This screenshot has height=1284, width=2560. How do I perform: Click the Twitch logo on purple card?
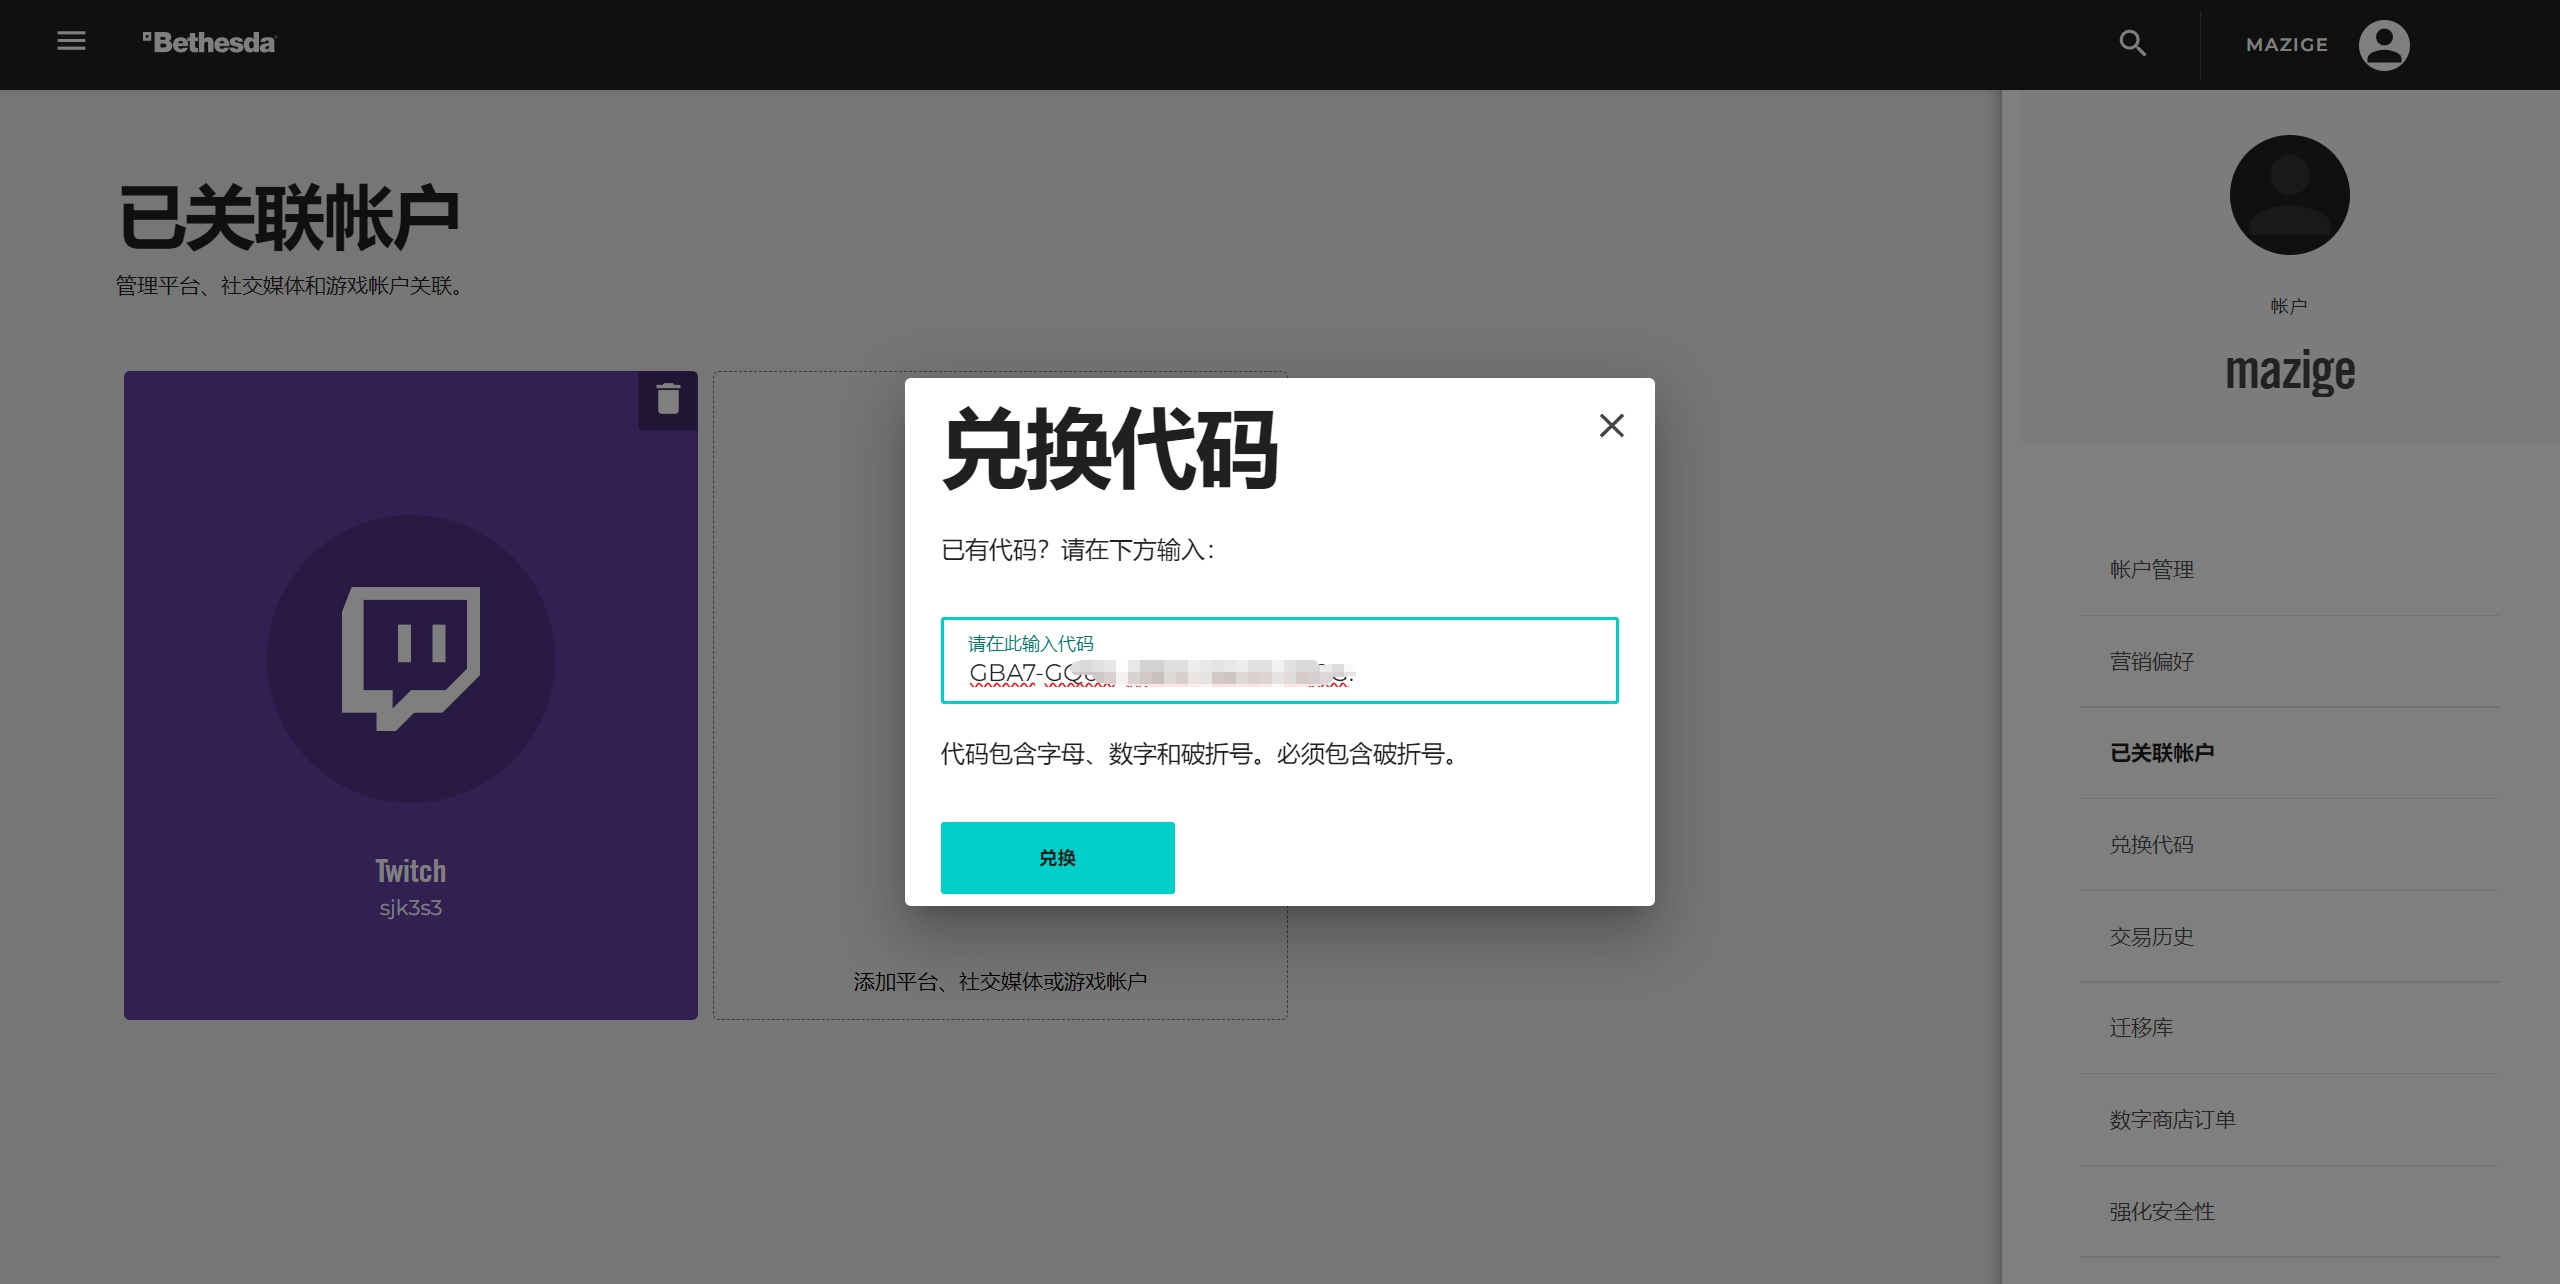pyautogui.click(x=411, y=658)
